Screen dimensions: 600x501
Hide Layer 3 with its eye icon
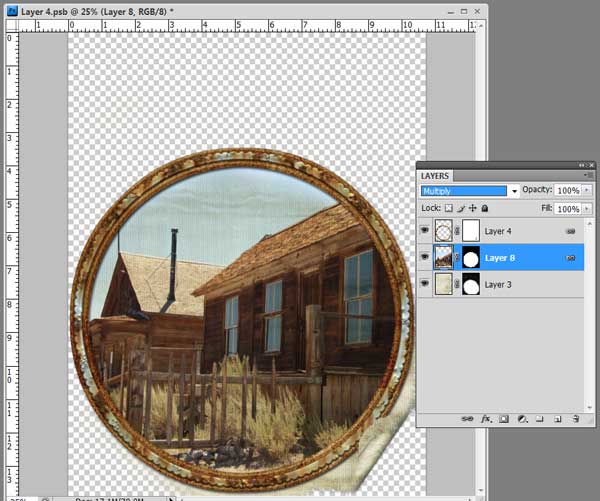(x=425, y=284)
